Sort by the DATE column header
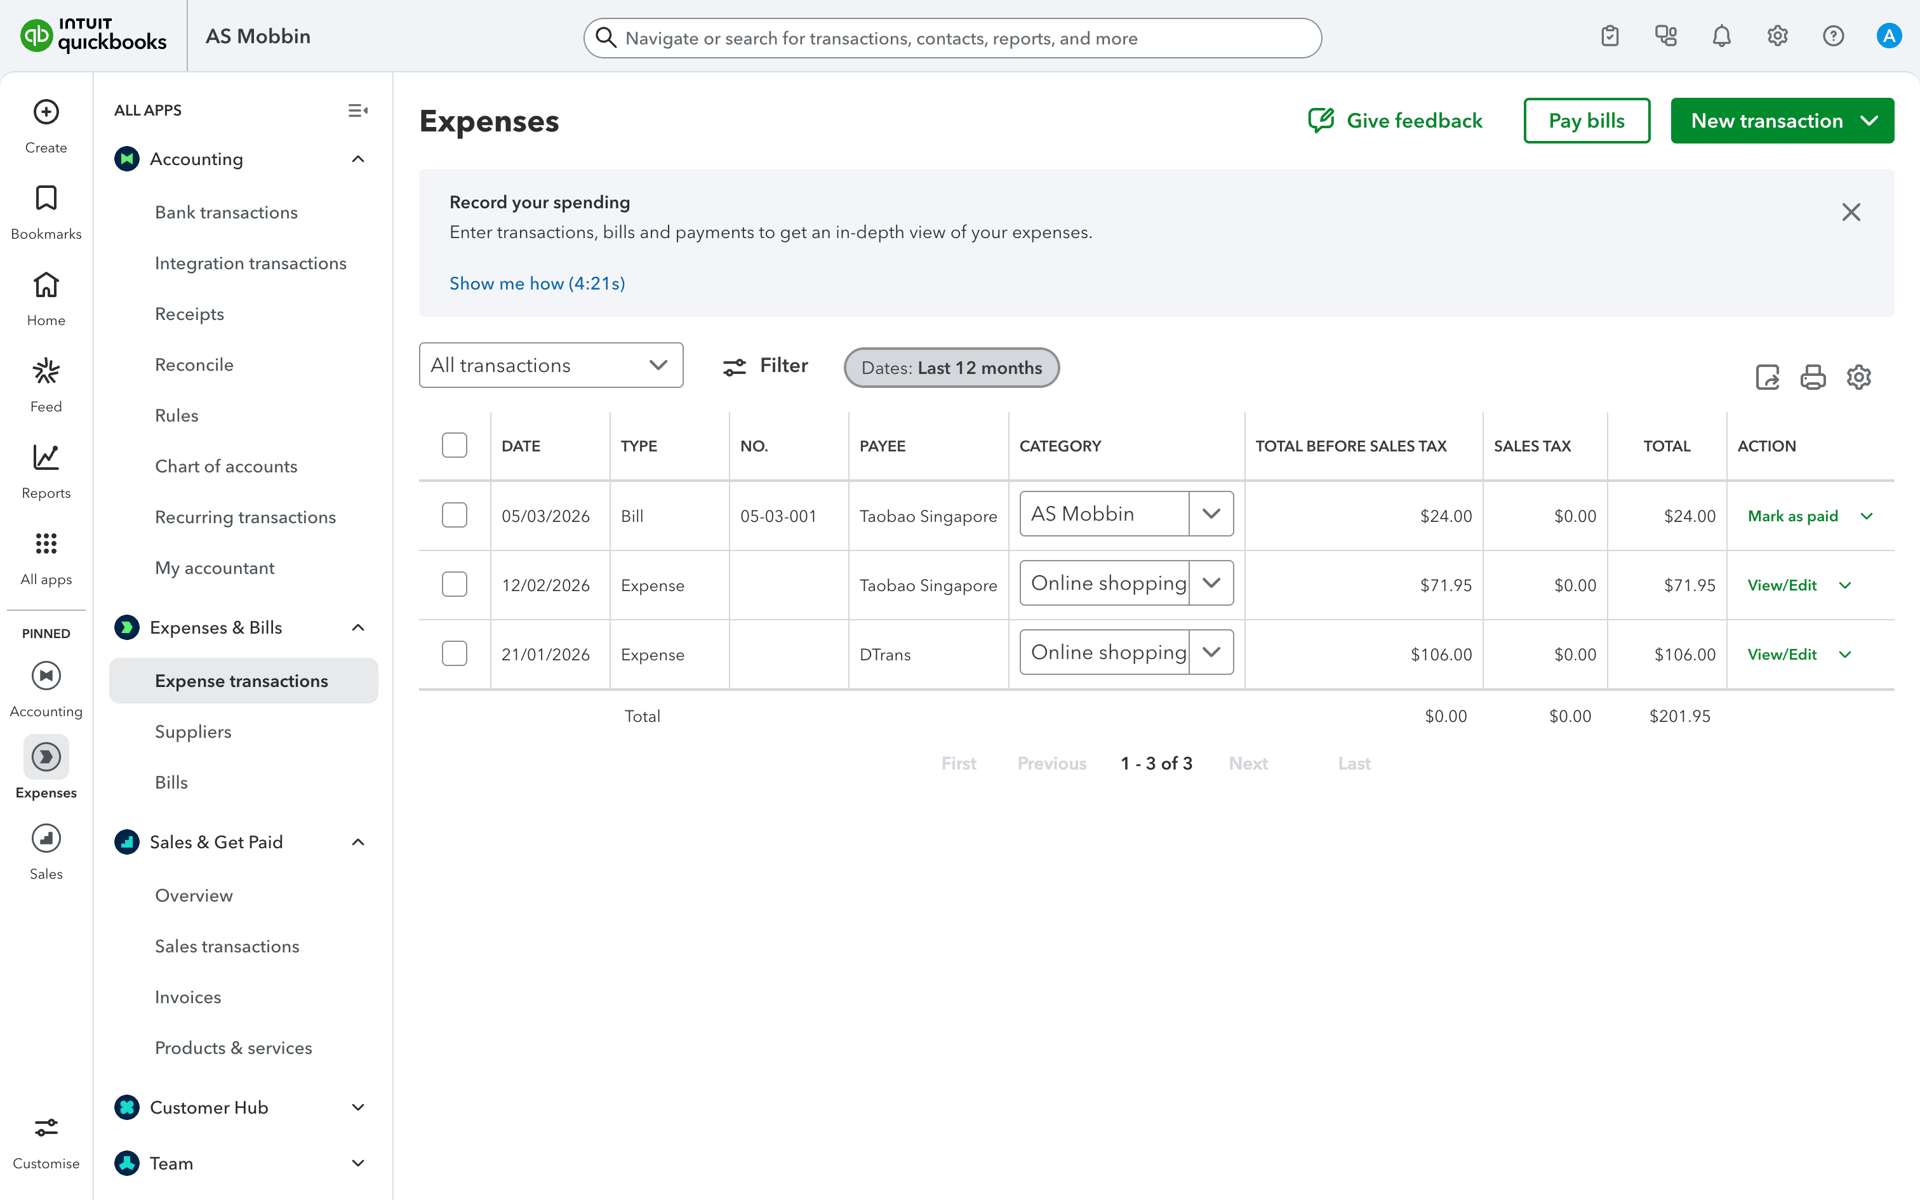This screenshot has height=1200, width=1920. point(521,446)
